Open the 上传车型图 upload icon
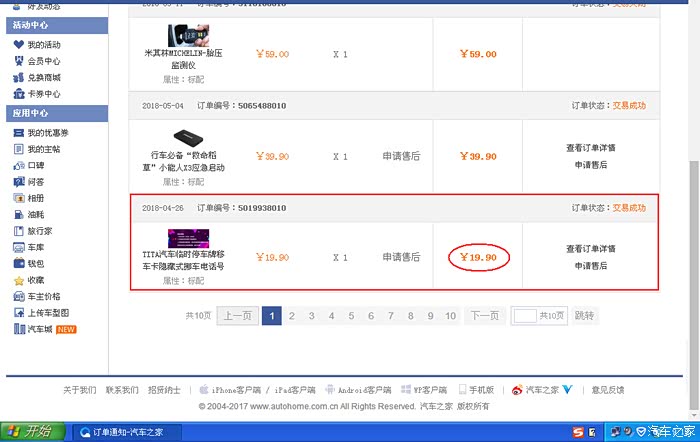700x442 pixels. 19,313
